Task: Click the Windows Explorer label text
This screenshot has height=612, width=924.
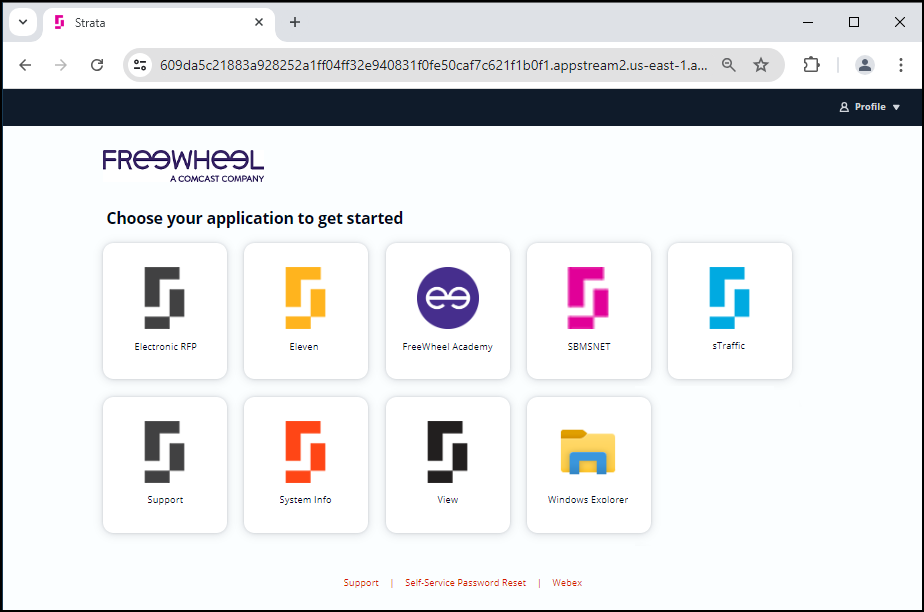Action: coord(588,499)
